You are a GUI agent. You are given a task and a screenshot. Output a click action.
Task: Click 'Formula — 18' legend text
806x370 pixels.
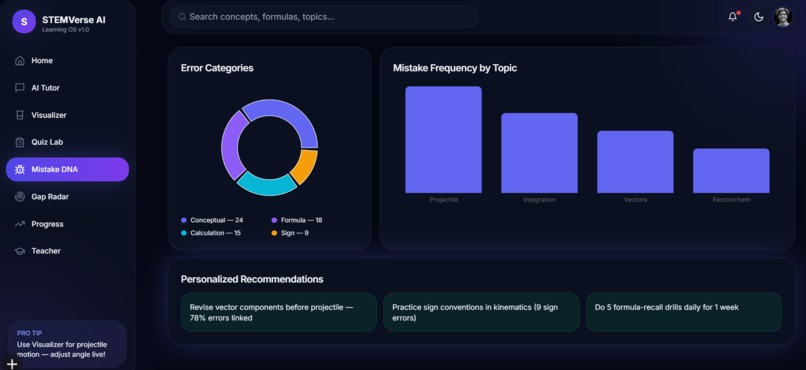pyautogui.click(x=301, y=220)
